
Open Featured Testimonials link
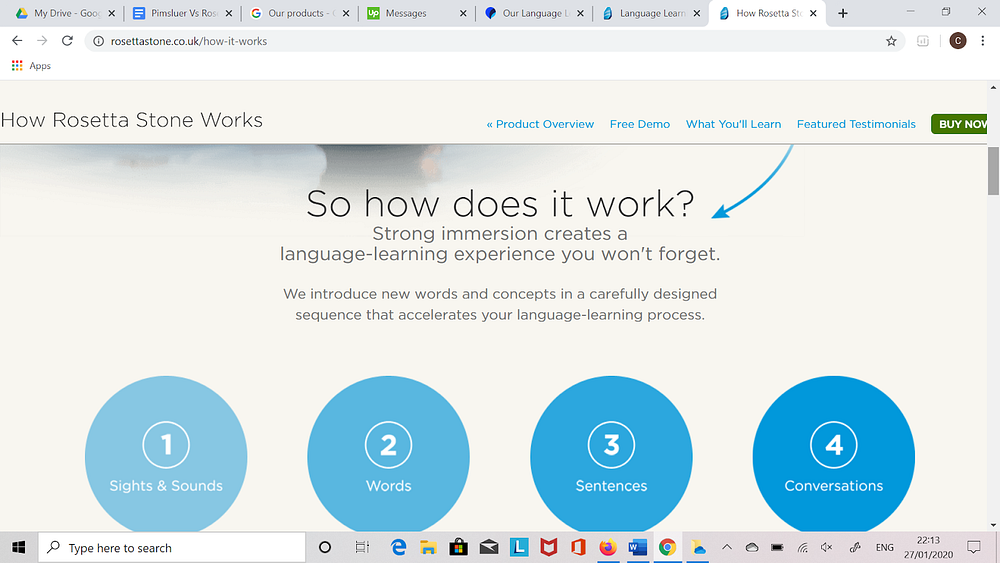tap(856, 124)
